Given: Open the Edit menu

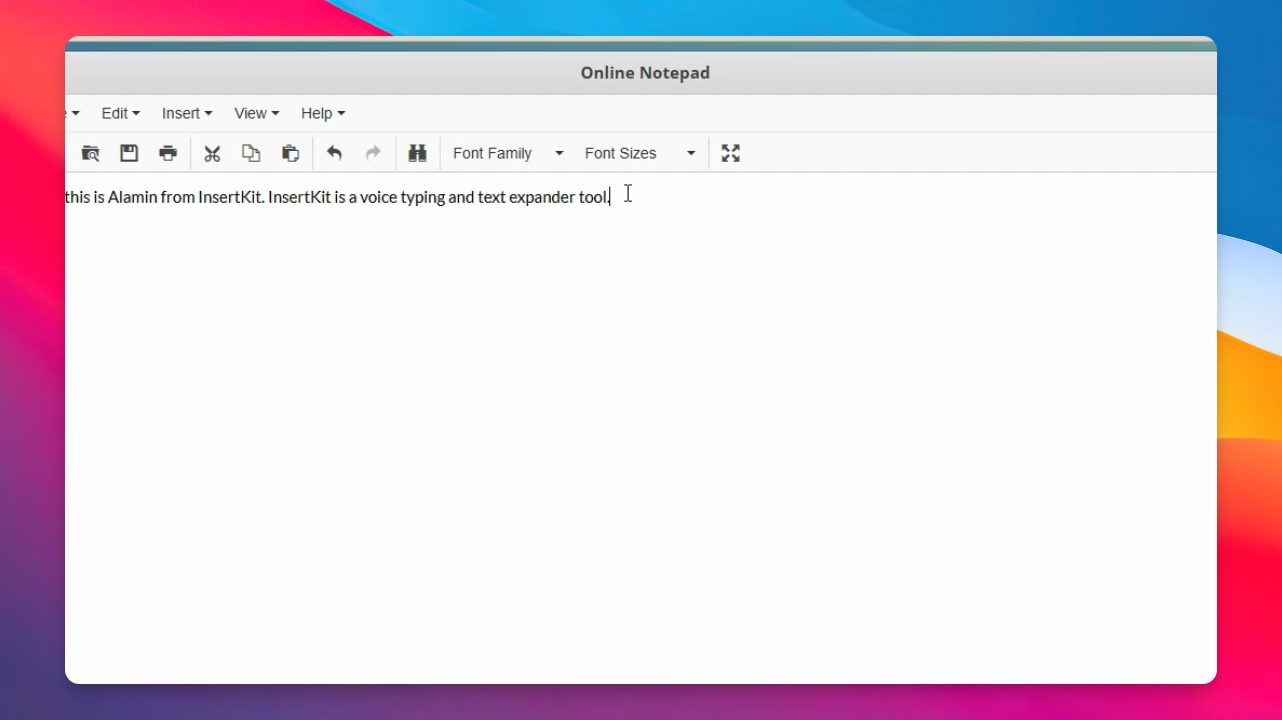Looking at the screenshot, I should pos(121,113).
